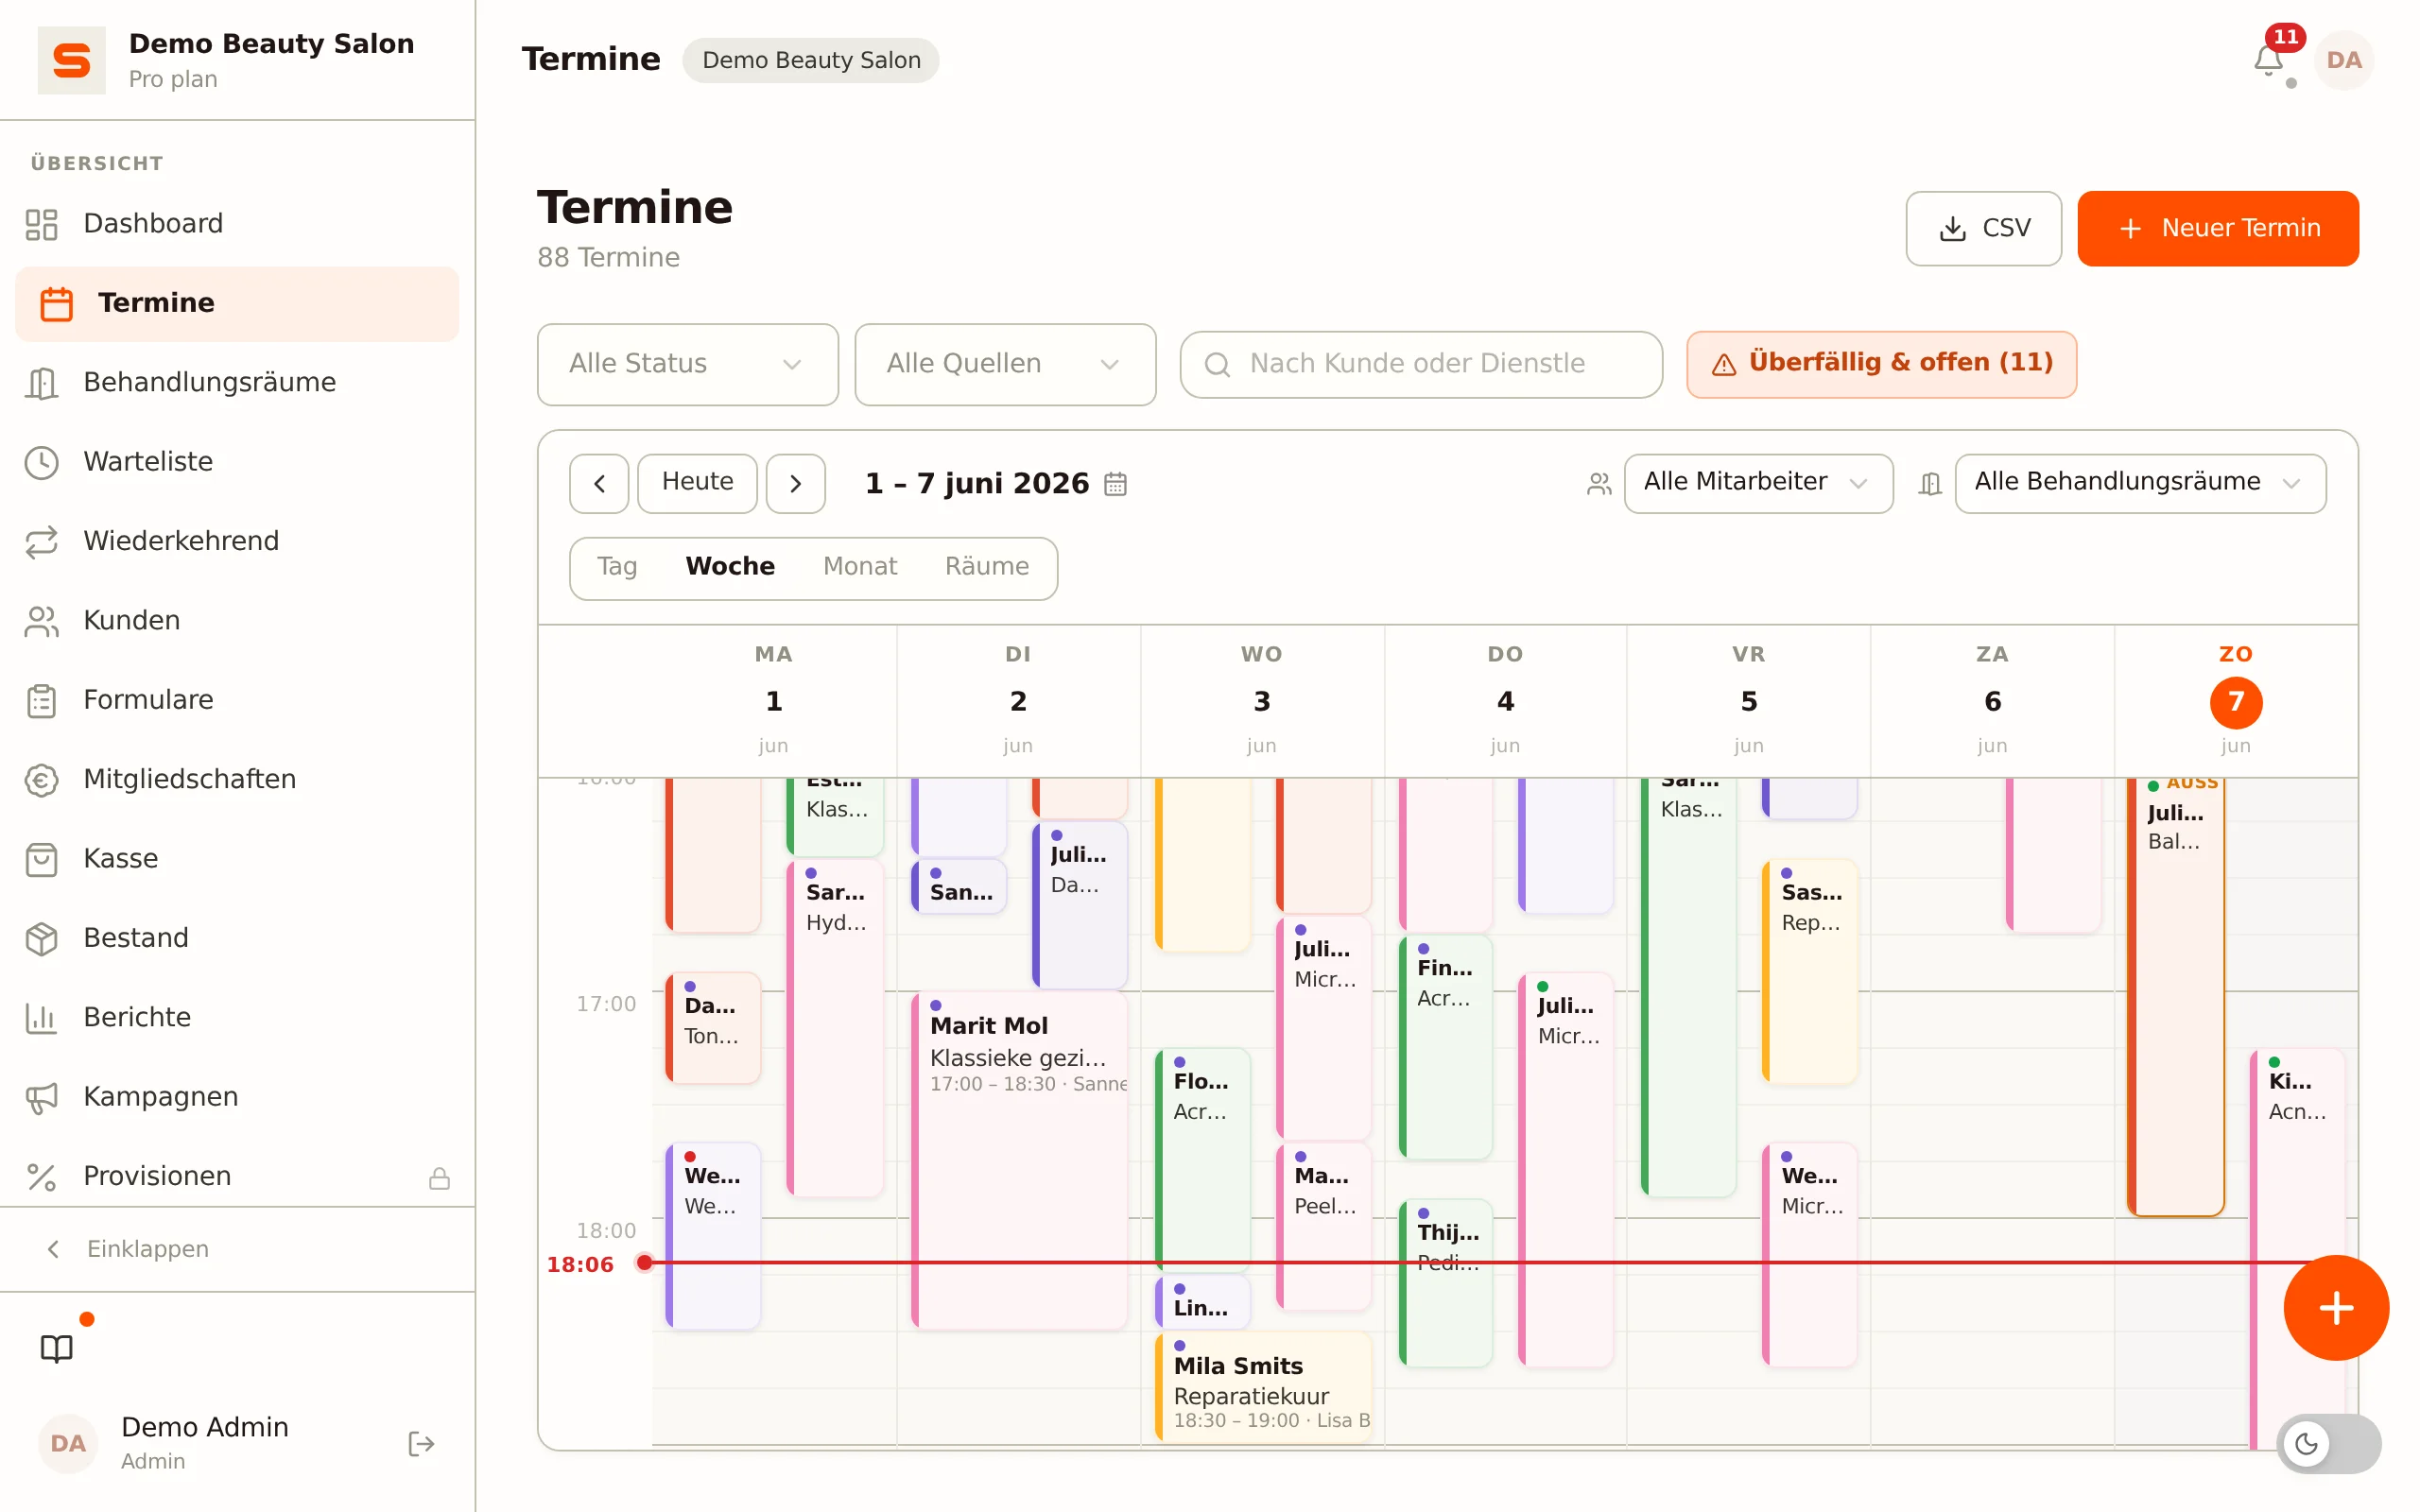Click the Demo Admin profile name
This screenshot has width=2420, height=1512.
tap(205, 1427)
